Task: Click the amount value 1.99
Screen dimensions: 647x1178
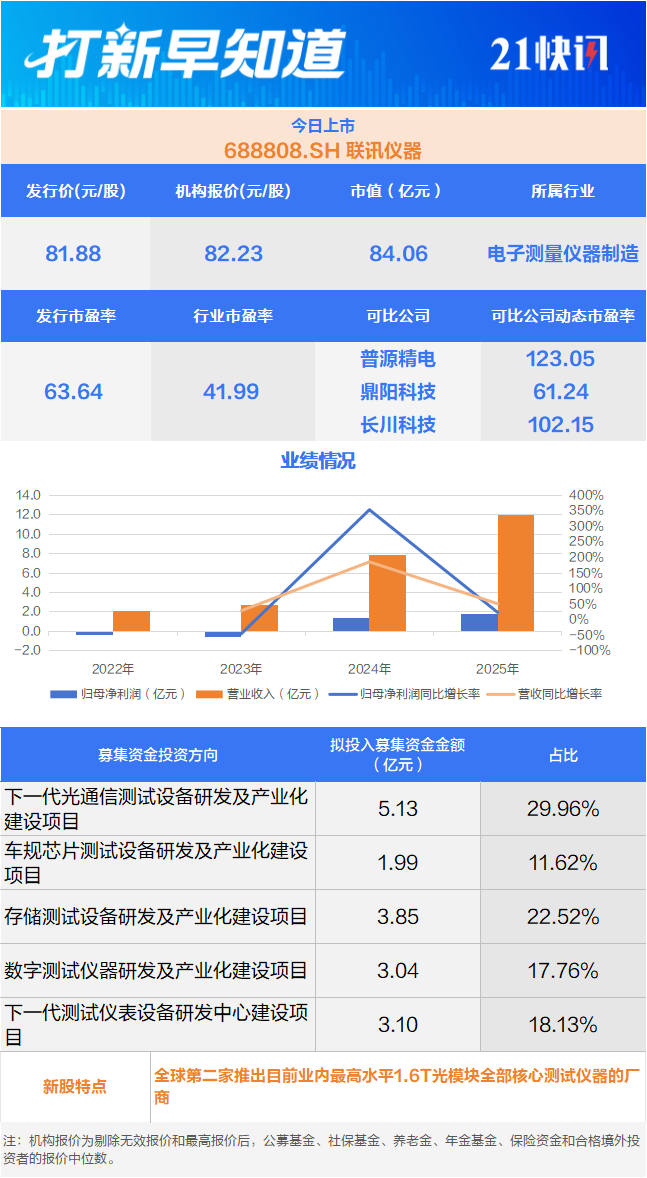Action: (398, 862)
